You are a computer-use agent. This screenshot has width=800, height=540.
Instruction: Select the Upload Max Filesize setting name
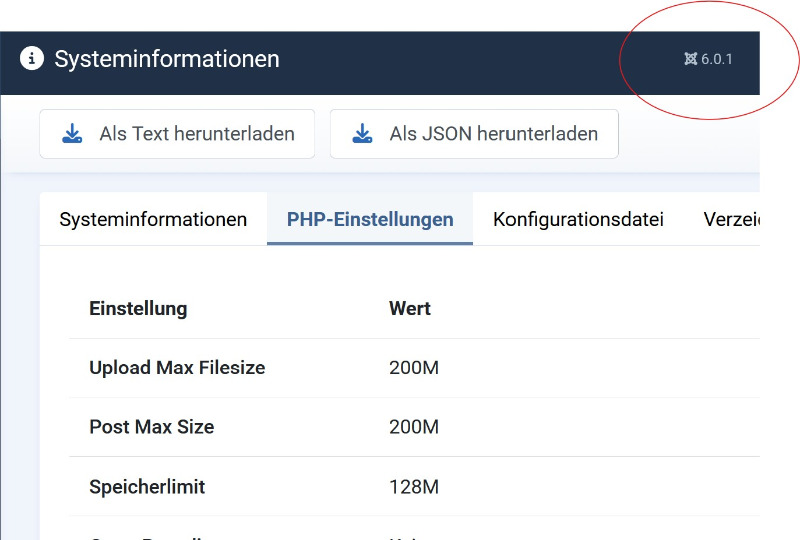[x=177, y=368]
